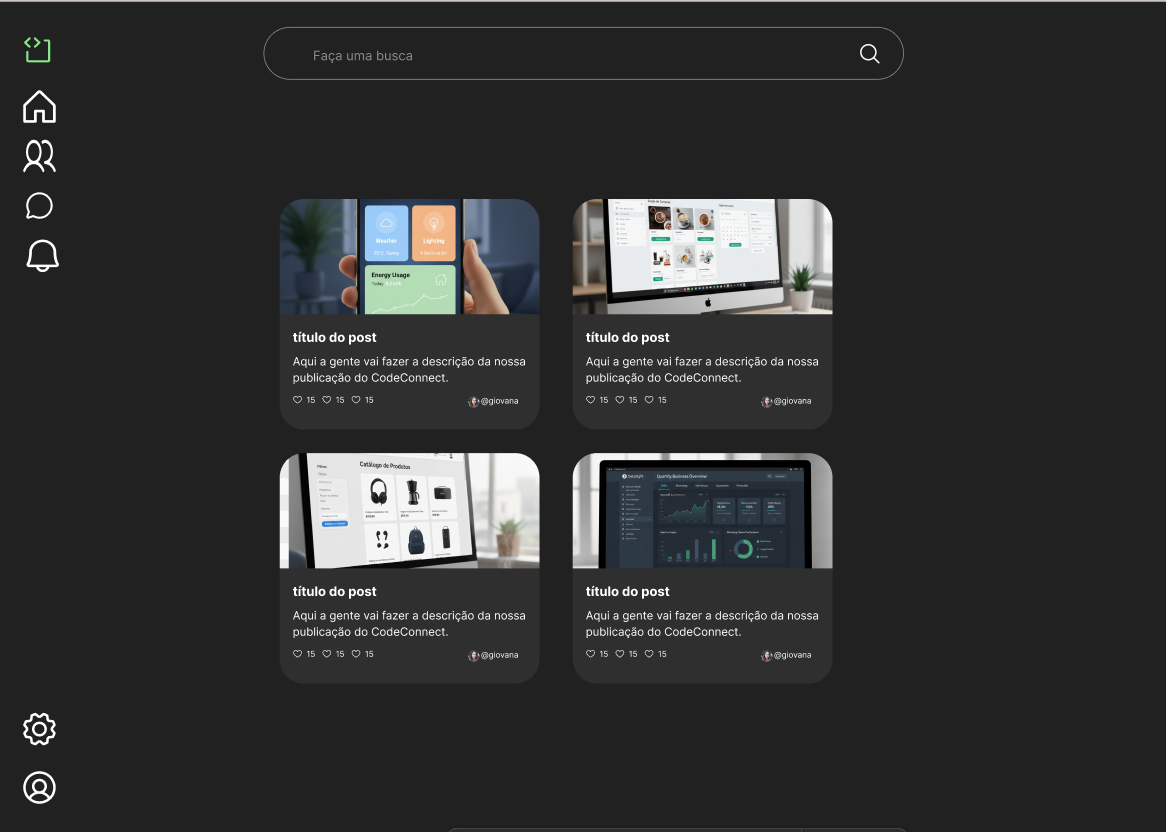The image size is (1166, 832).
Task: Select description text in dark dashboard card
Action: click(702, 624)
